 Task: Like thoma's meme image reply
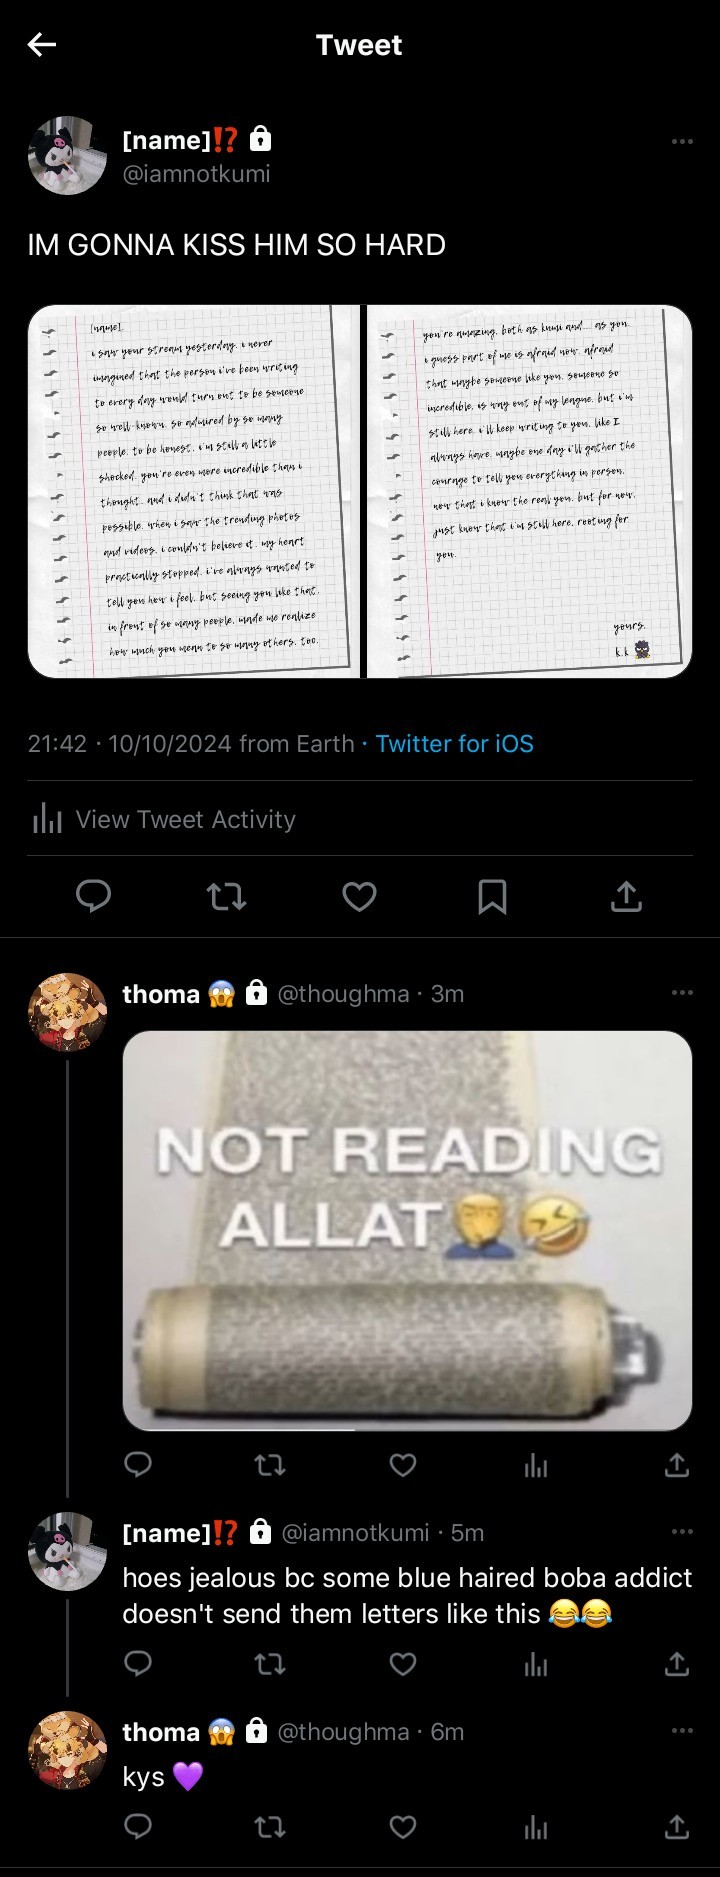(x=403, y=1465)
